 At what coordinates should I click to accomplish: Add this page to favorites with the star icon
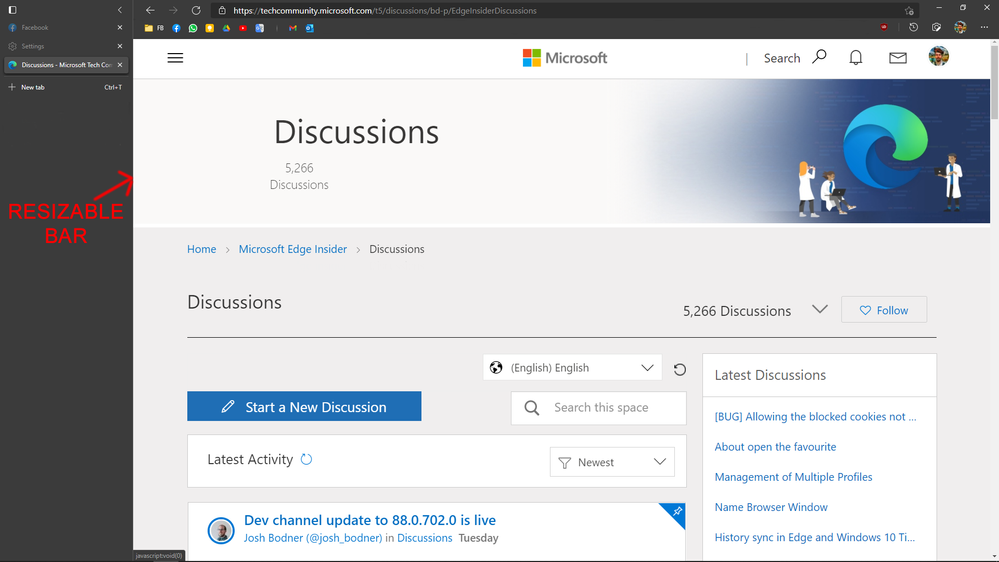coord(909,11)
